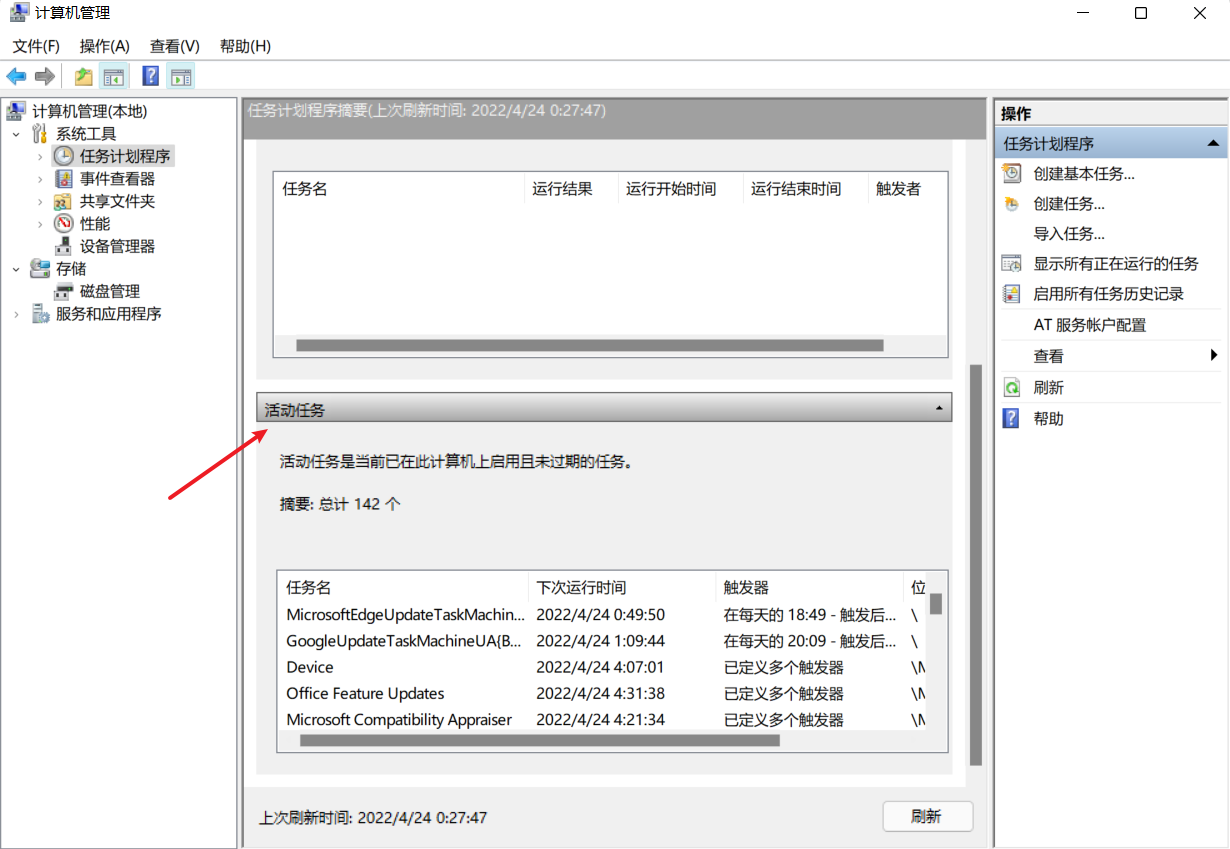Click the 帮助 question mark icon in actions
The height and width of the screenshot is (849, 1230).
click(x=1012, y=418)
